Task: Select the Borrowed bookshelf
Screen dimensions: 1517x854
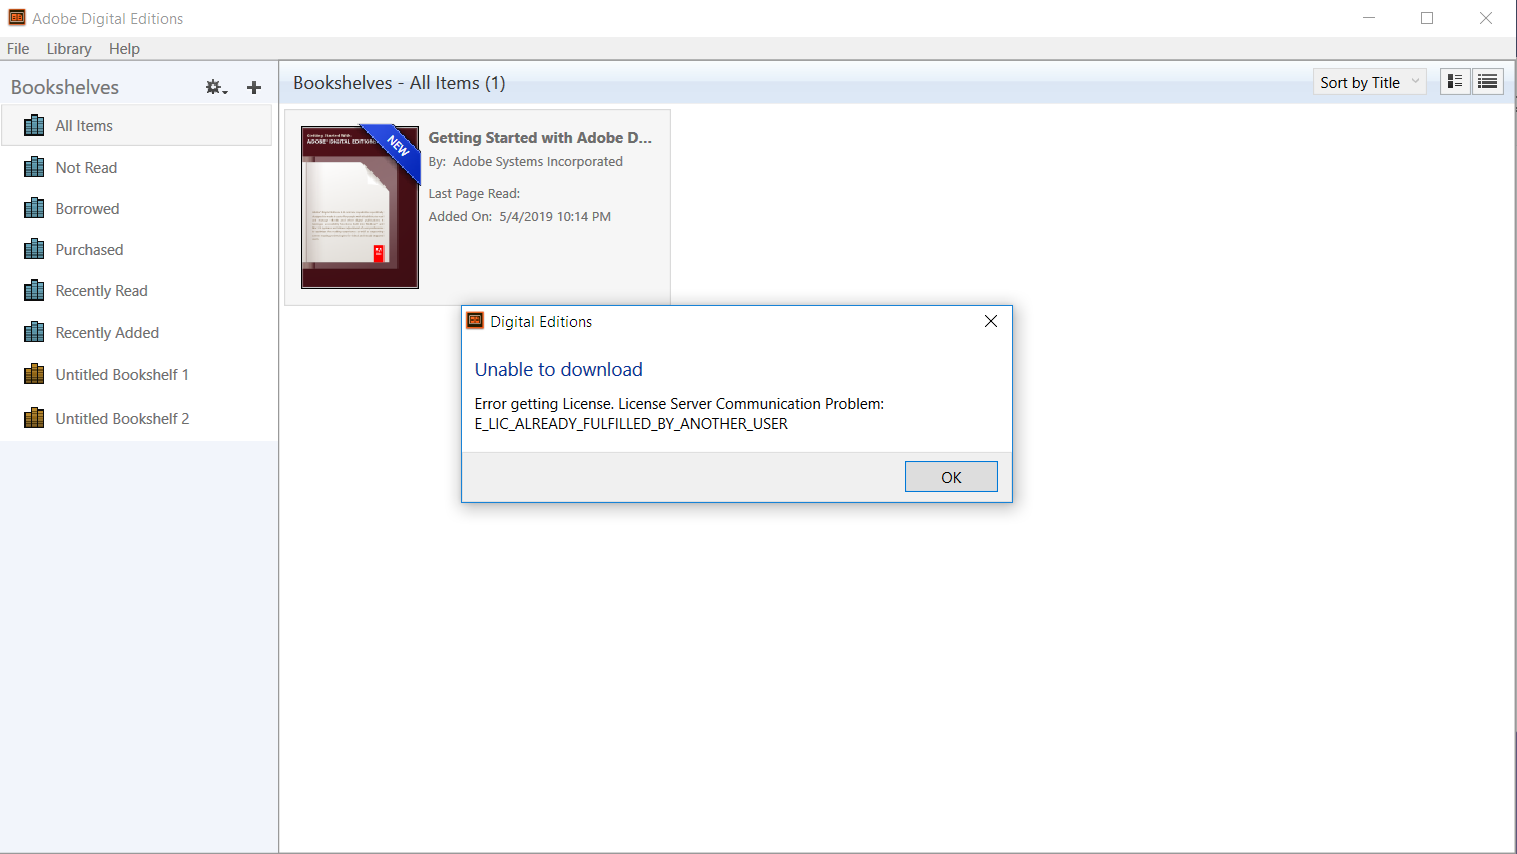Action: (x=137, y=208)
